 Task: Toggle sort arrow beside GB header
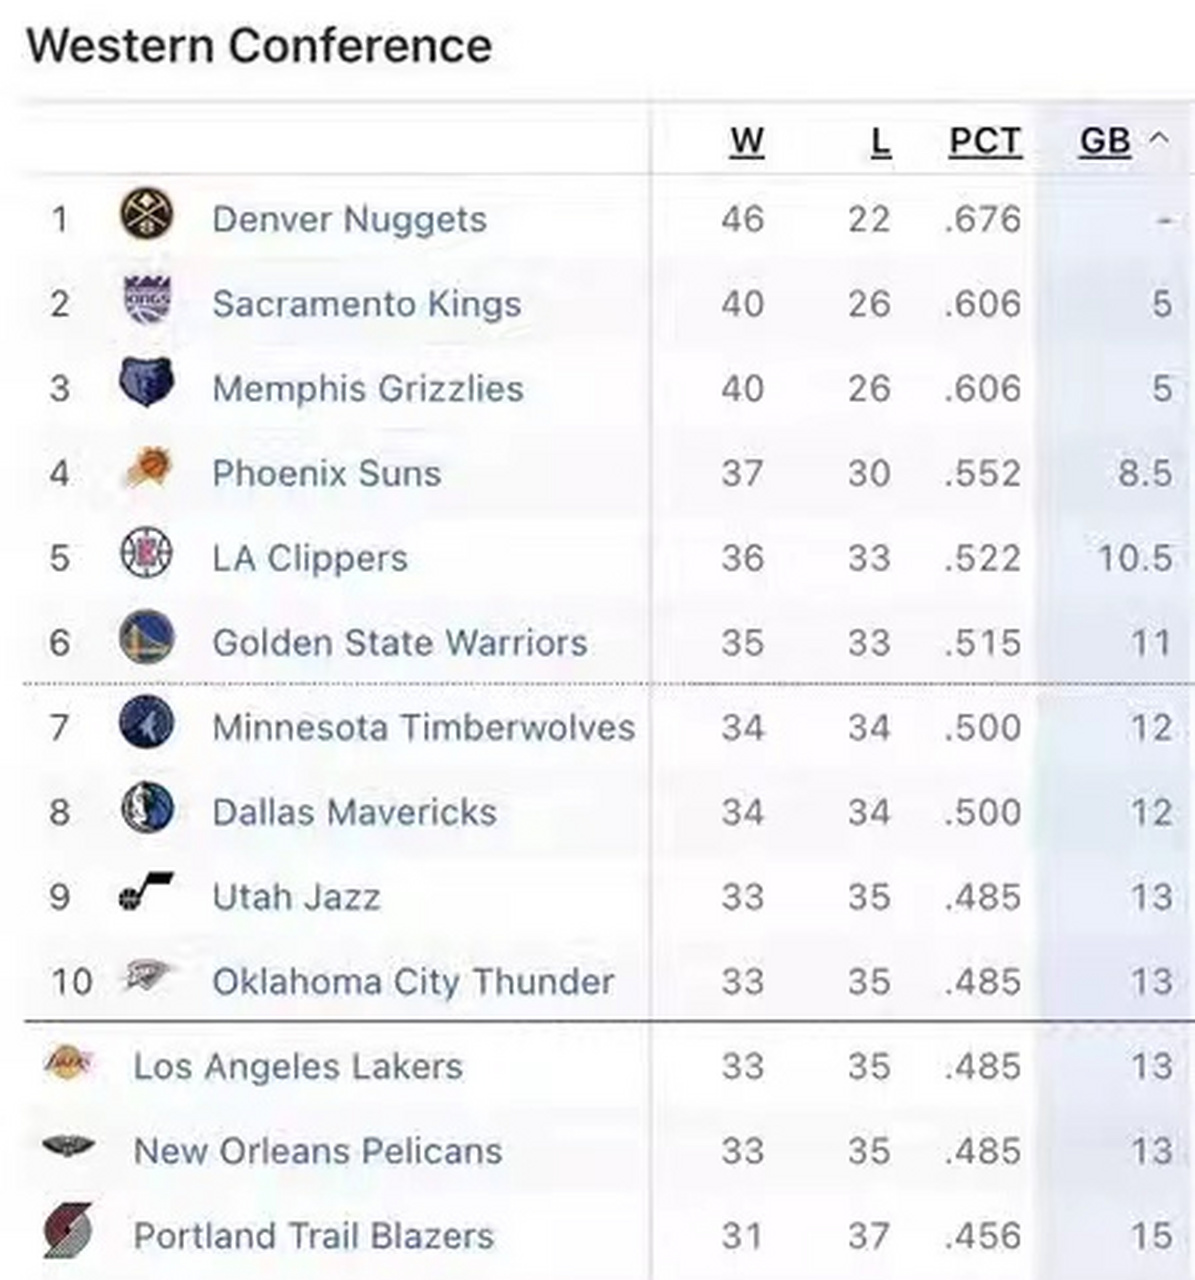[x=1160, y=139]
